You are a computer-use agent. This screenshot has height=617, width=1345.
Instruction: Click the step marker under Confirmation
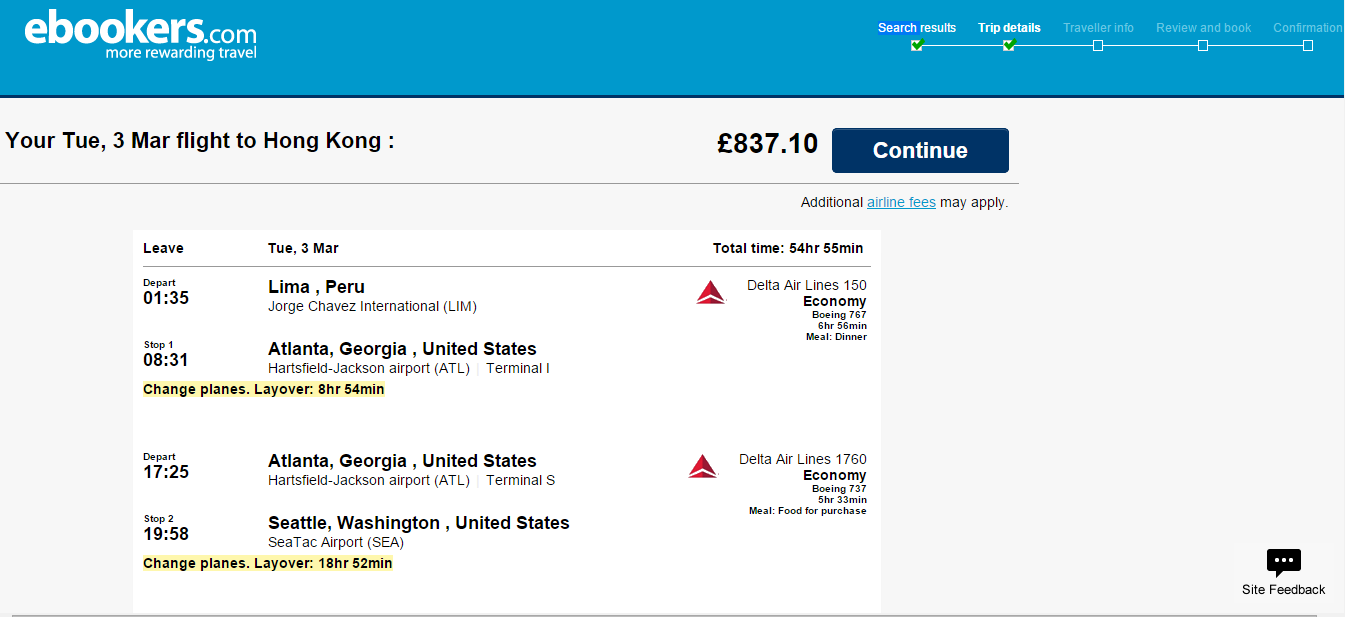(x=1308, y=45)
